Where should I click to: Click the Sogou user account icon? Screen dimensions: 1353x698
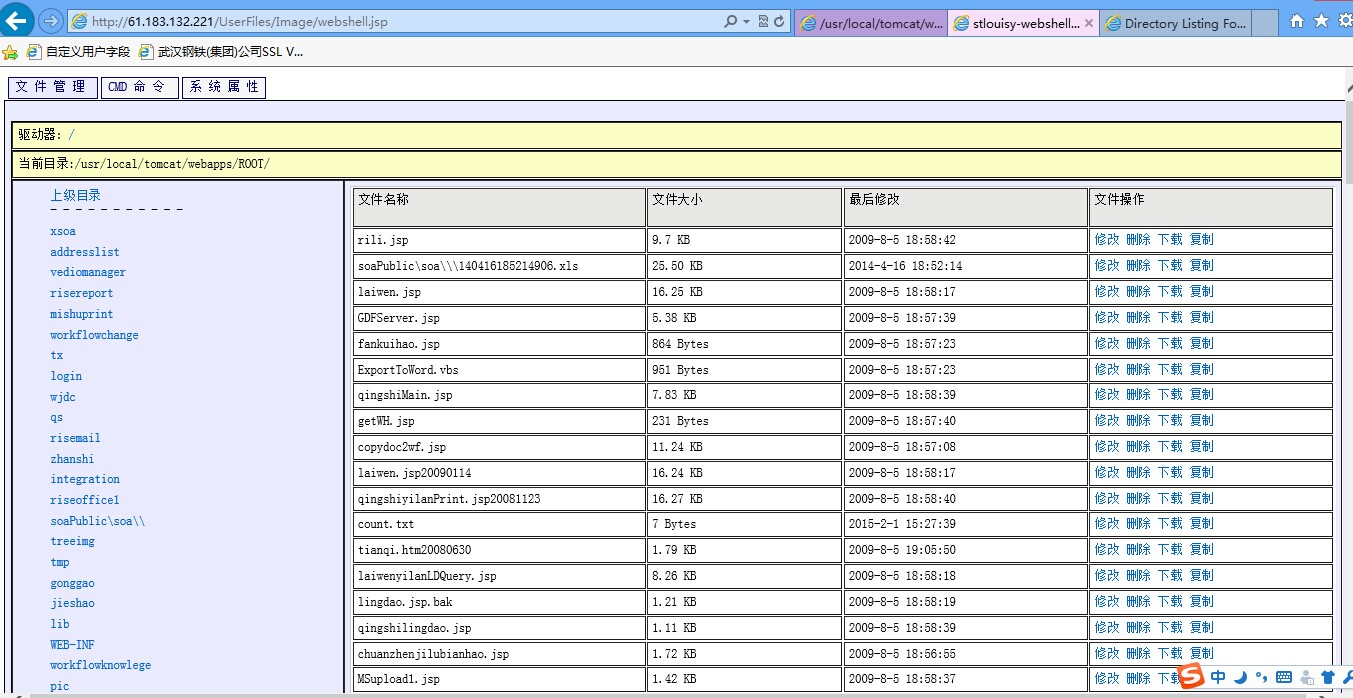point(1306,677)
